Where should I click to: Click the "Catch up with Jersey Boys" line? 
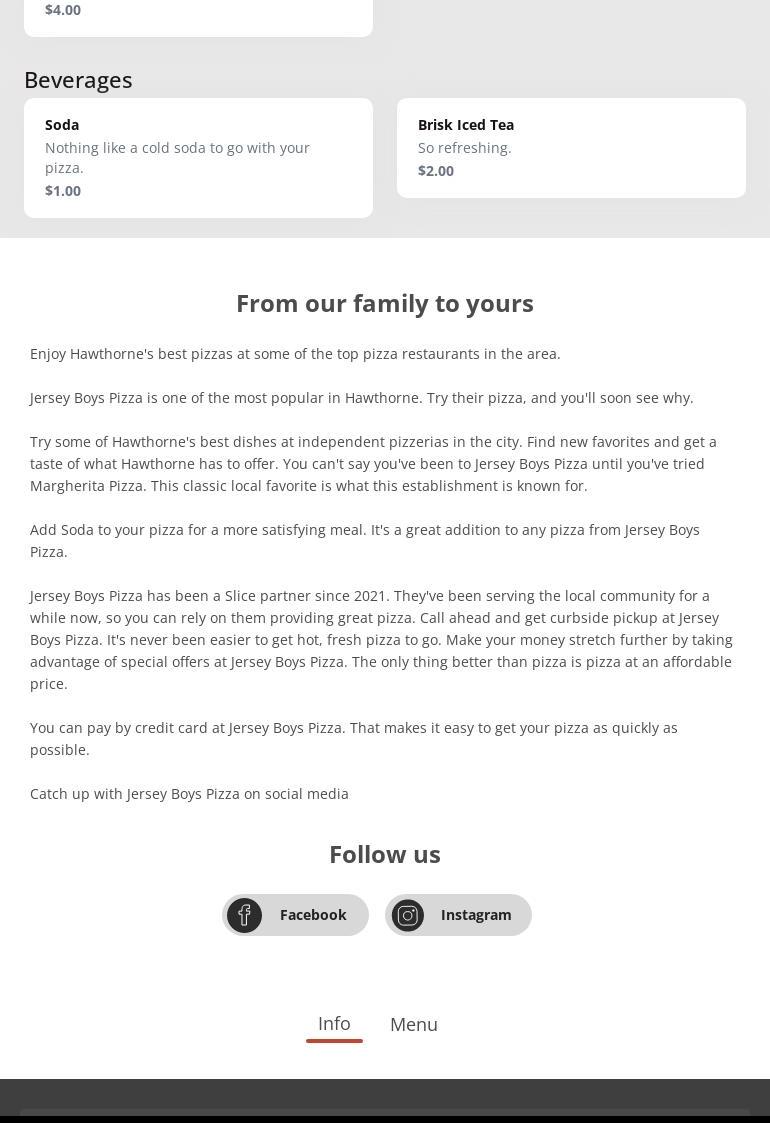coord(189,794)
